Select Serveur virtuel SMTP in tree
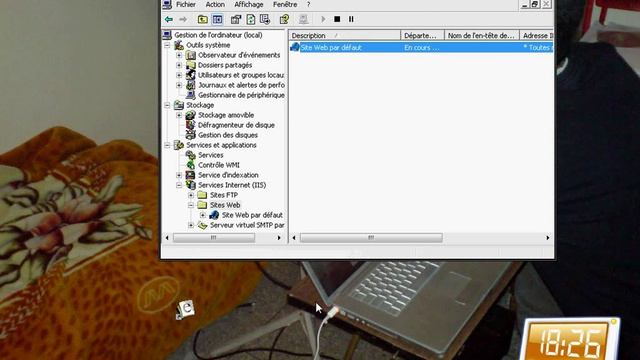Viewport: 640px width, 360px height. pos(247,225)
